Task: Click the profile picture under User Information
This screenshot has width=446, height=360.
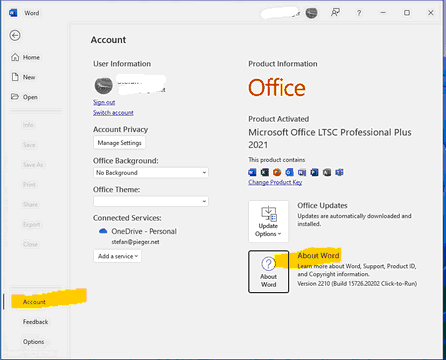Action: [104, 86]
